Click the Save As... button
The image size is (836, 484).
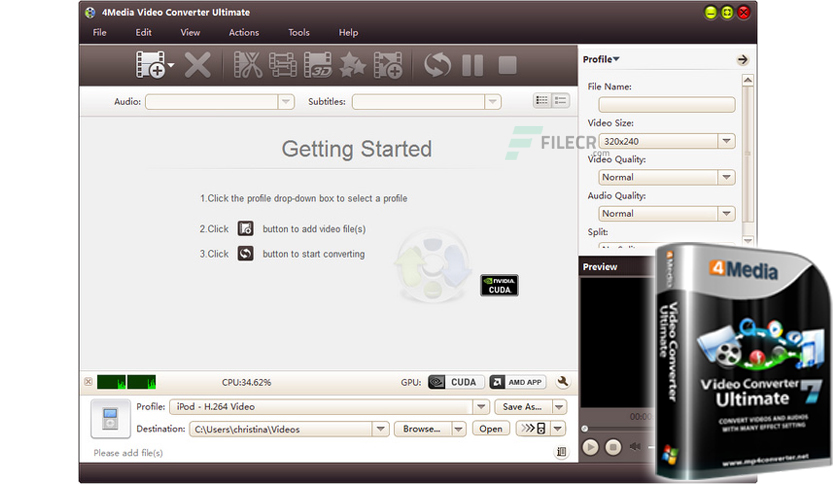(522, 407)
